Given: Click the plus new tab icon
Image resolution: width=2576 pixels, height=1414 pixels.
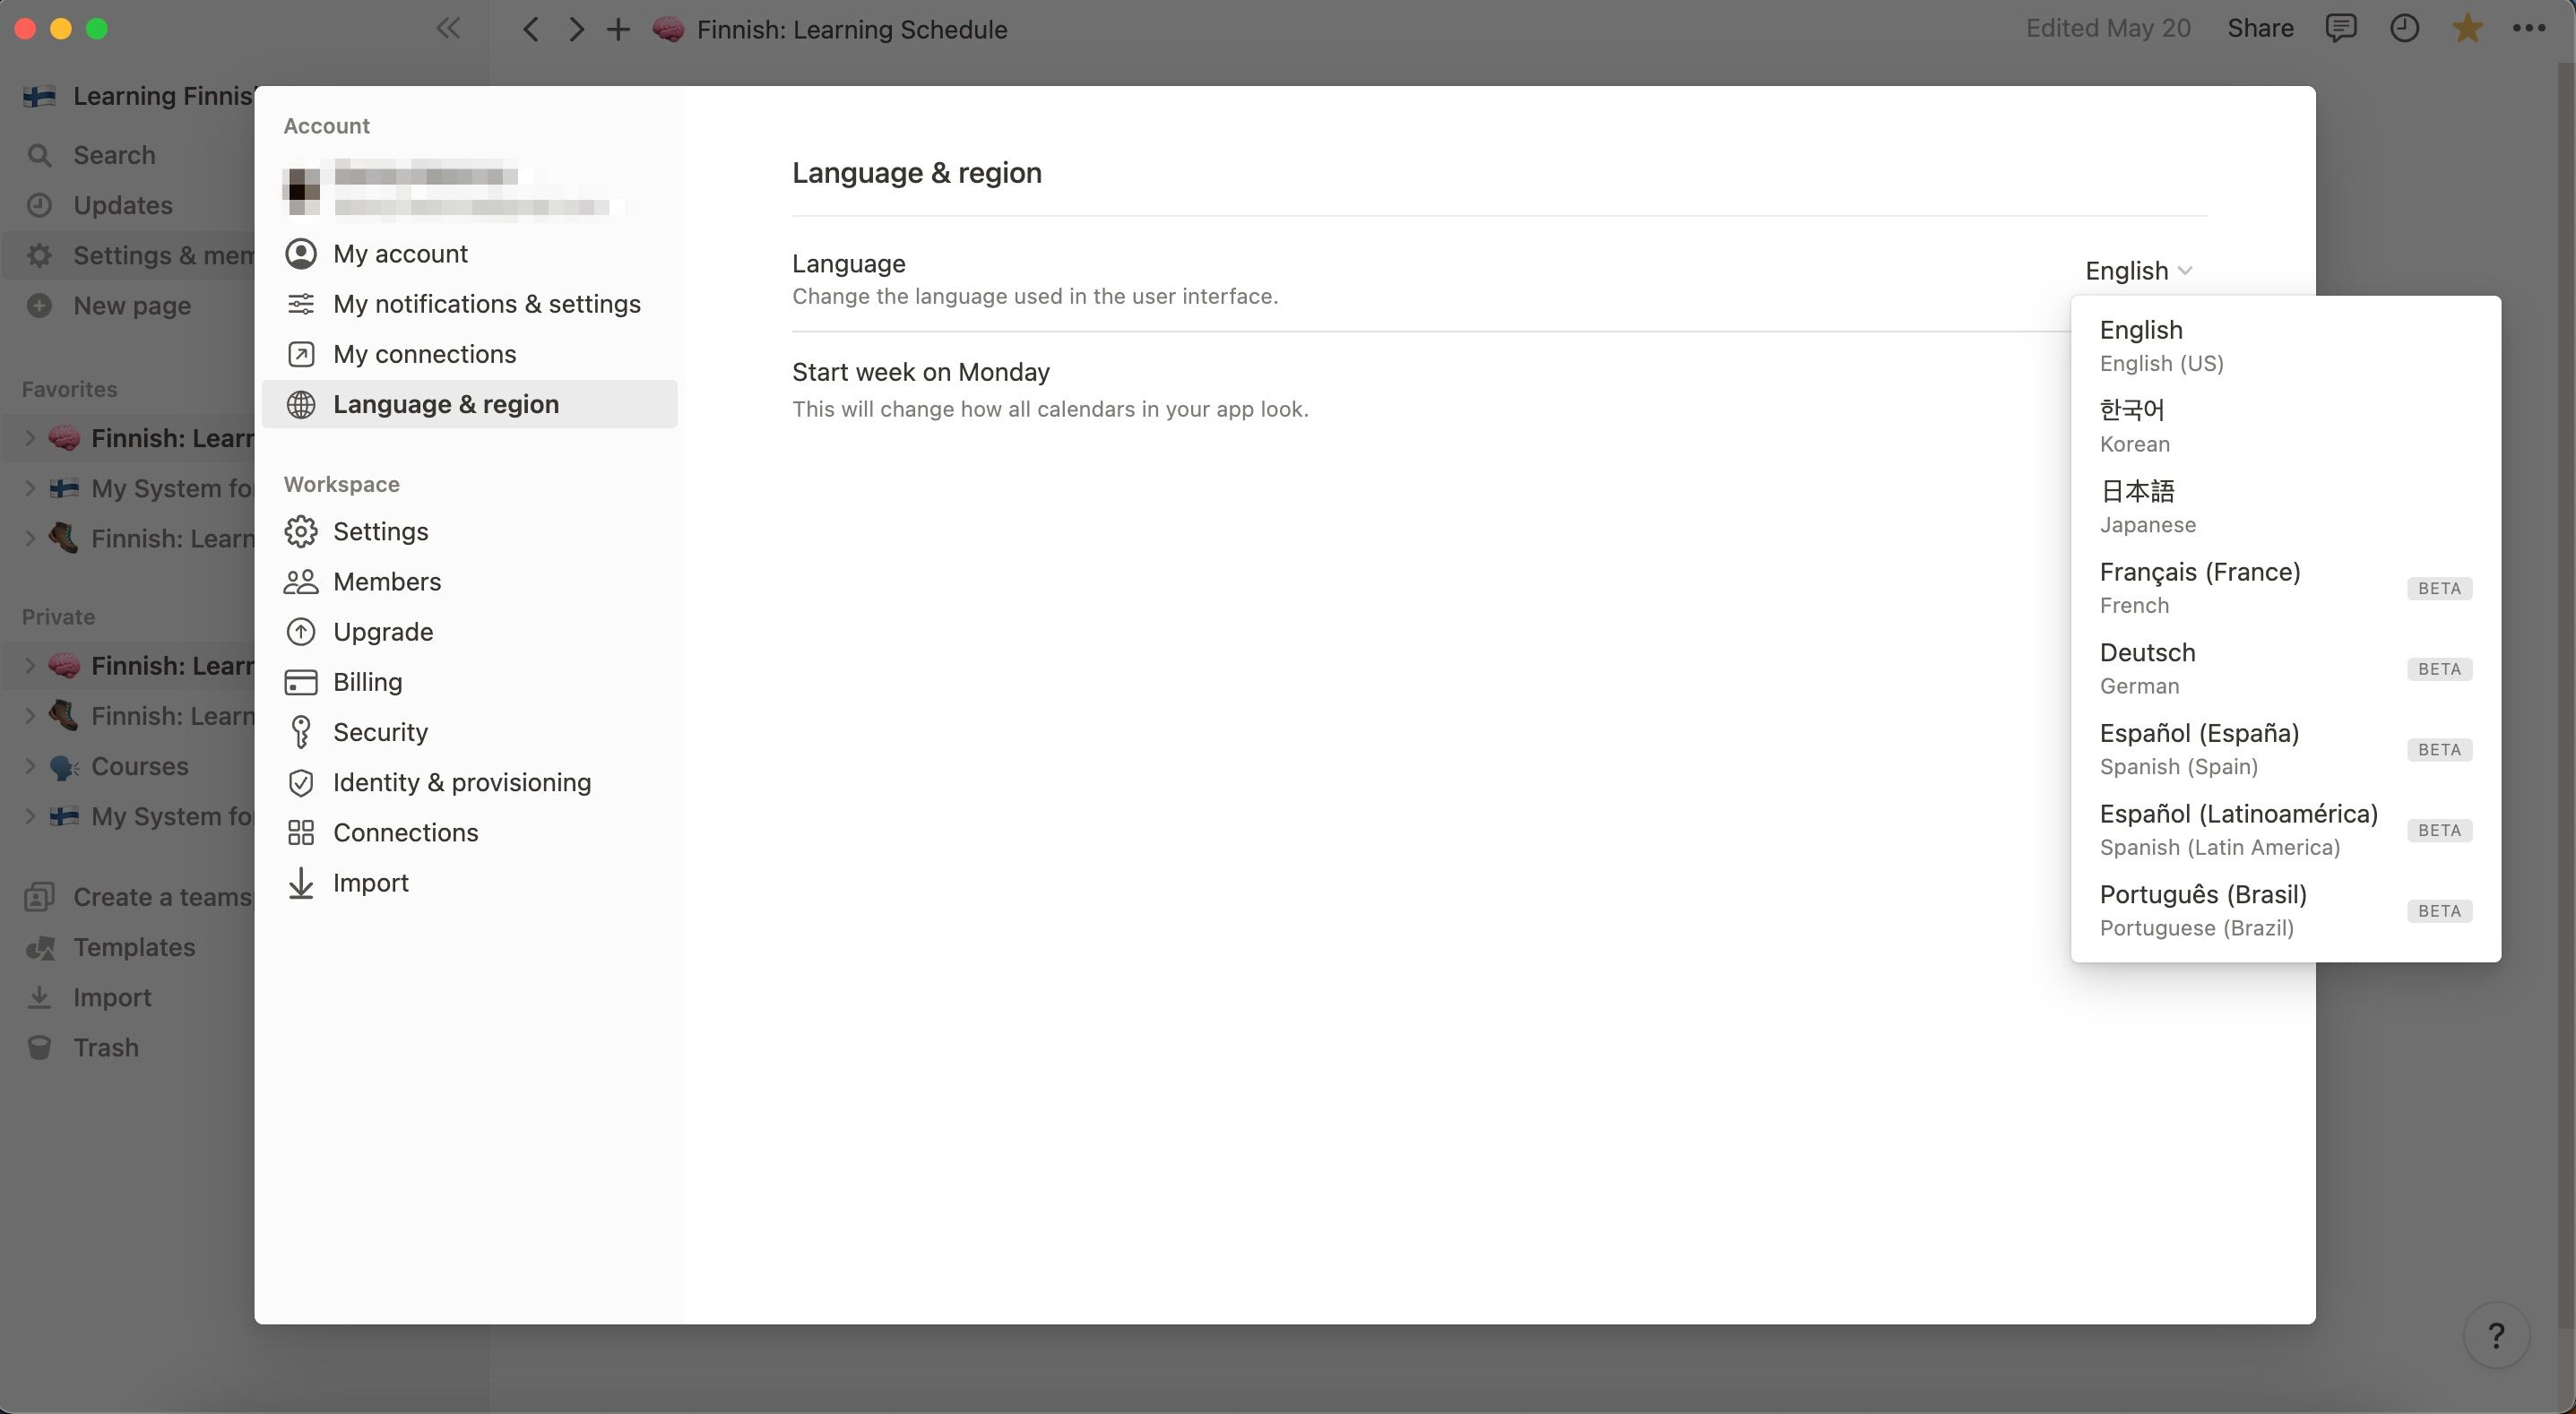Looking at the screenshot, I should (618, 30).
